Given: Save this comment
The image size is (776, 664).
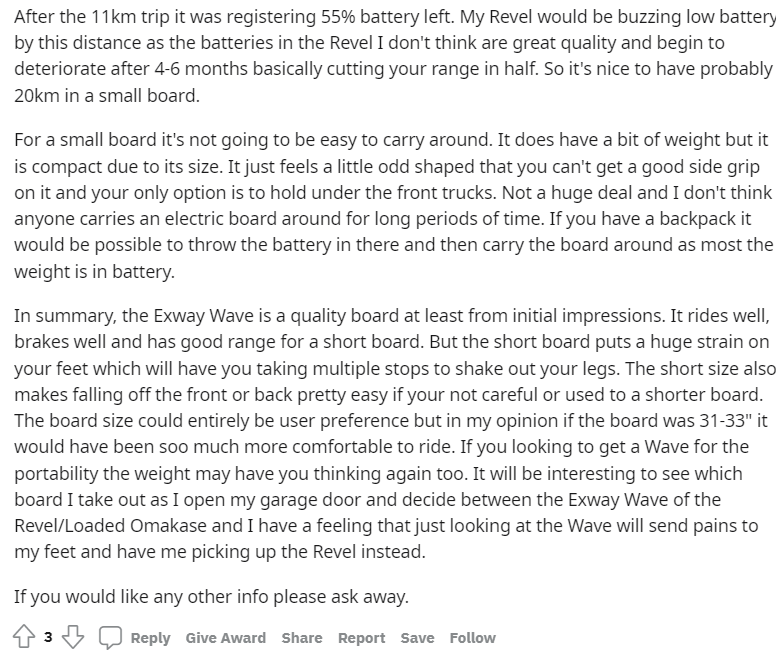Looking at the screenshot, I should (417, 638).
